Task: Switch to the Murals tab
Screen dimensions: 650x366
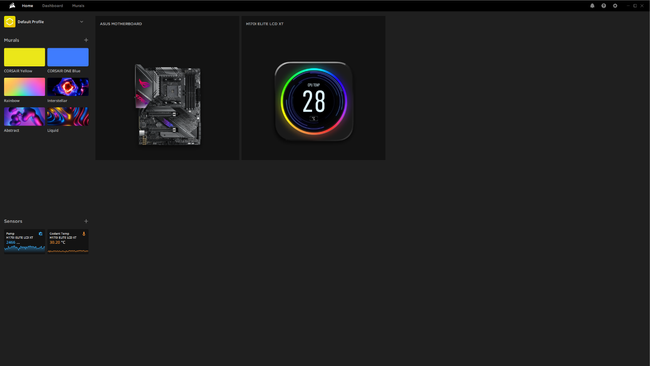Action: pos(78,6)
